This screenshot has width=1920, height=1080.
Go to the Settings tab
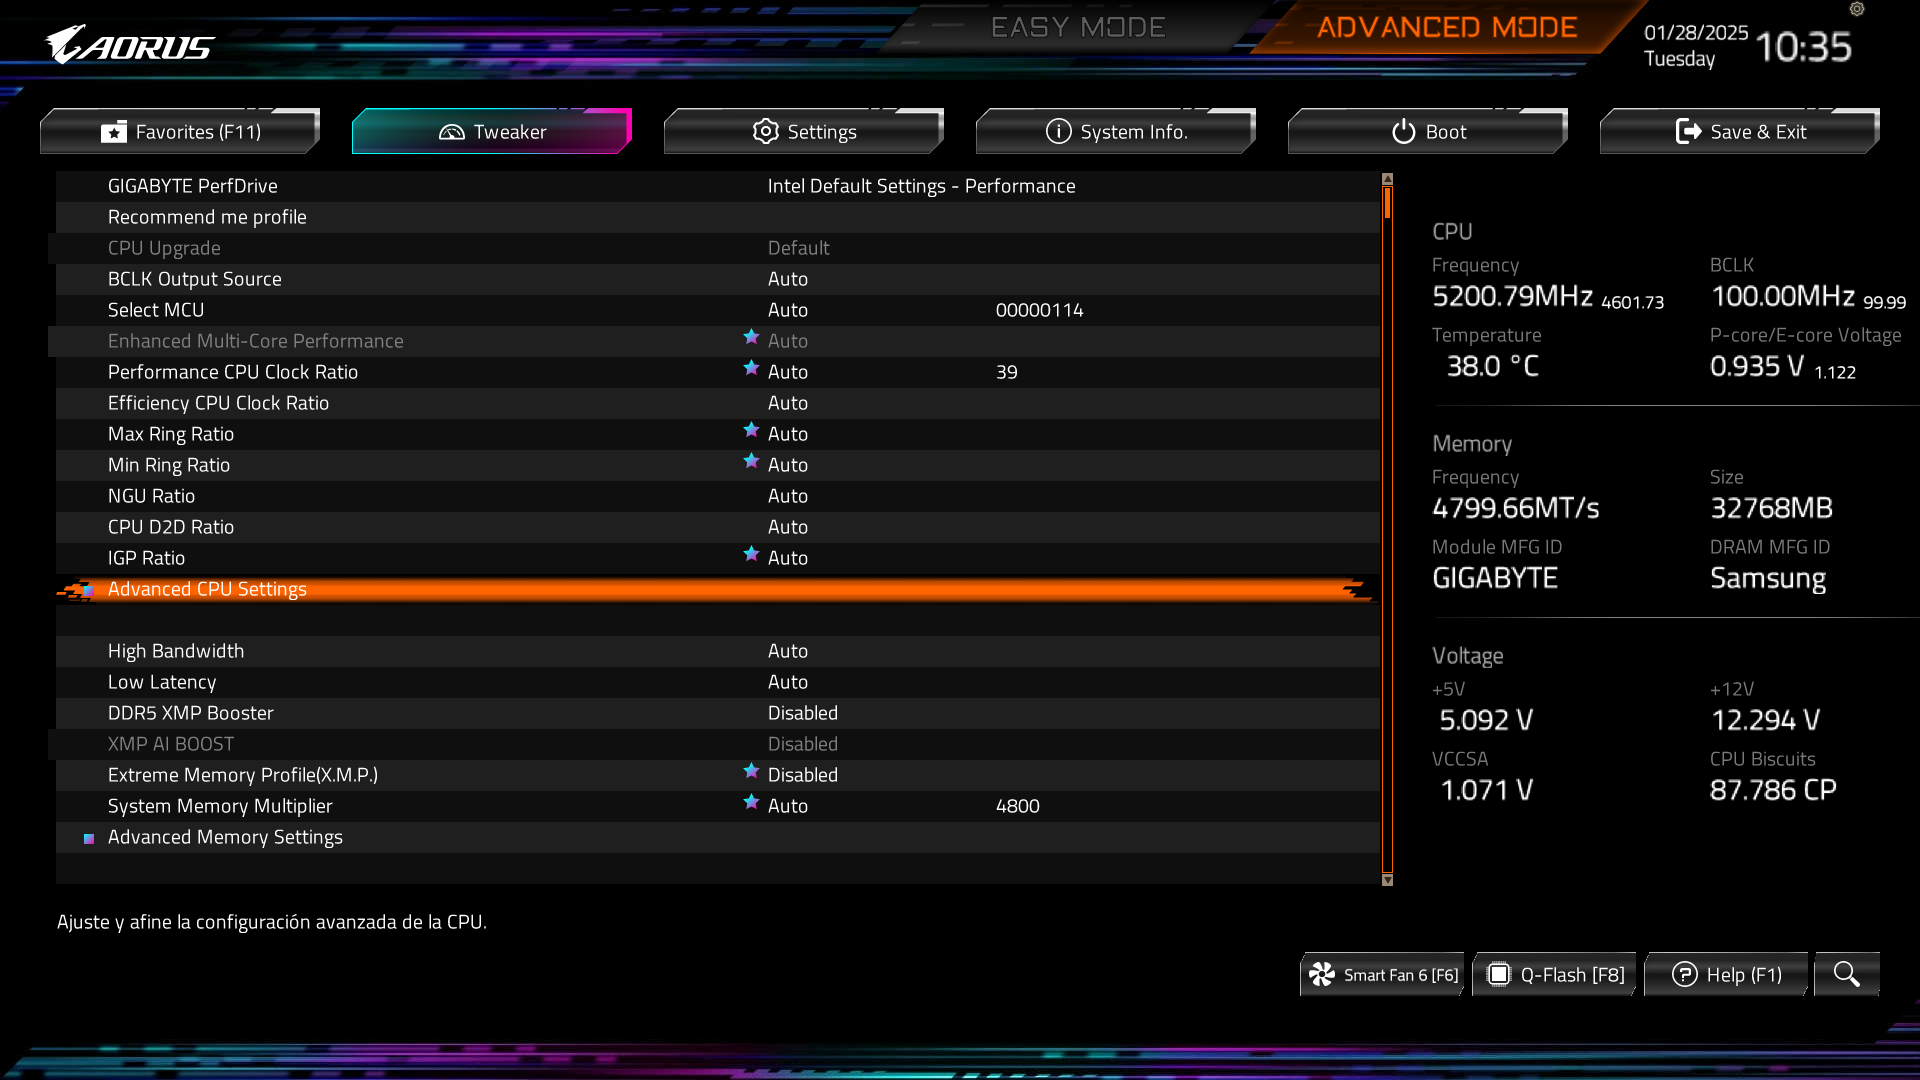click(x=804, y=131)
